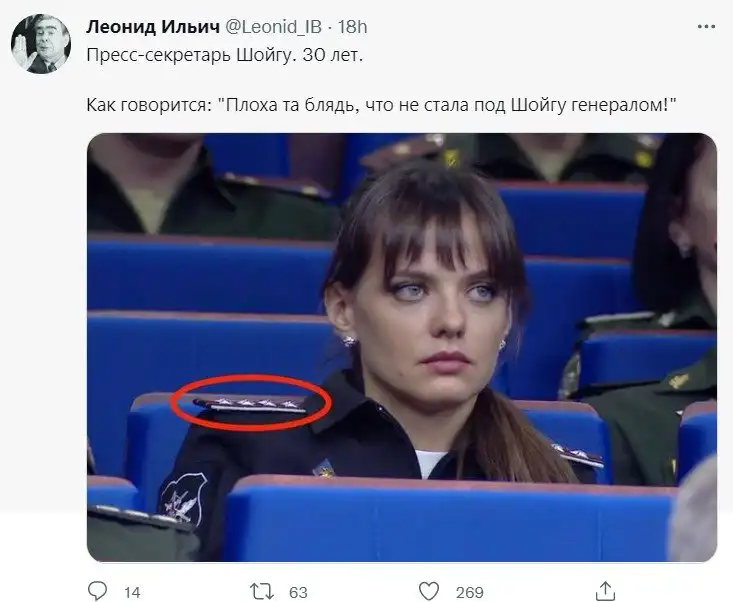Click the red-circled shoulder strap in the photo
The width and height of the screenshot is (733, 602).
click(x=252, y=404)
